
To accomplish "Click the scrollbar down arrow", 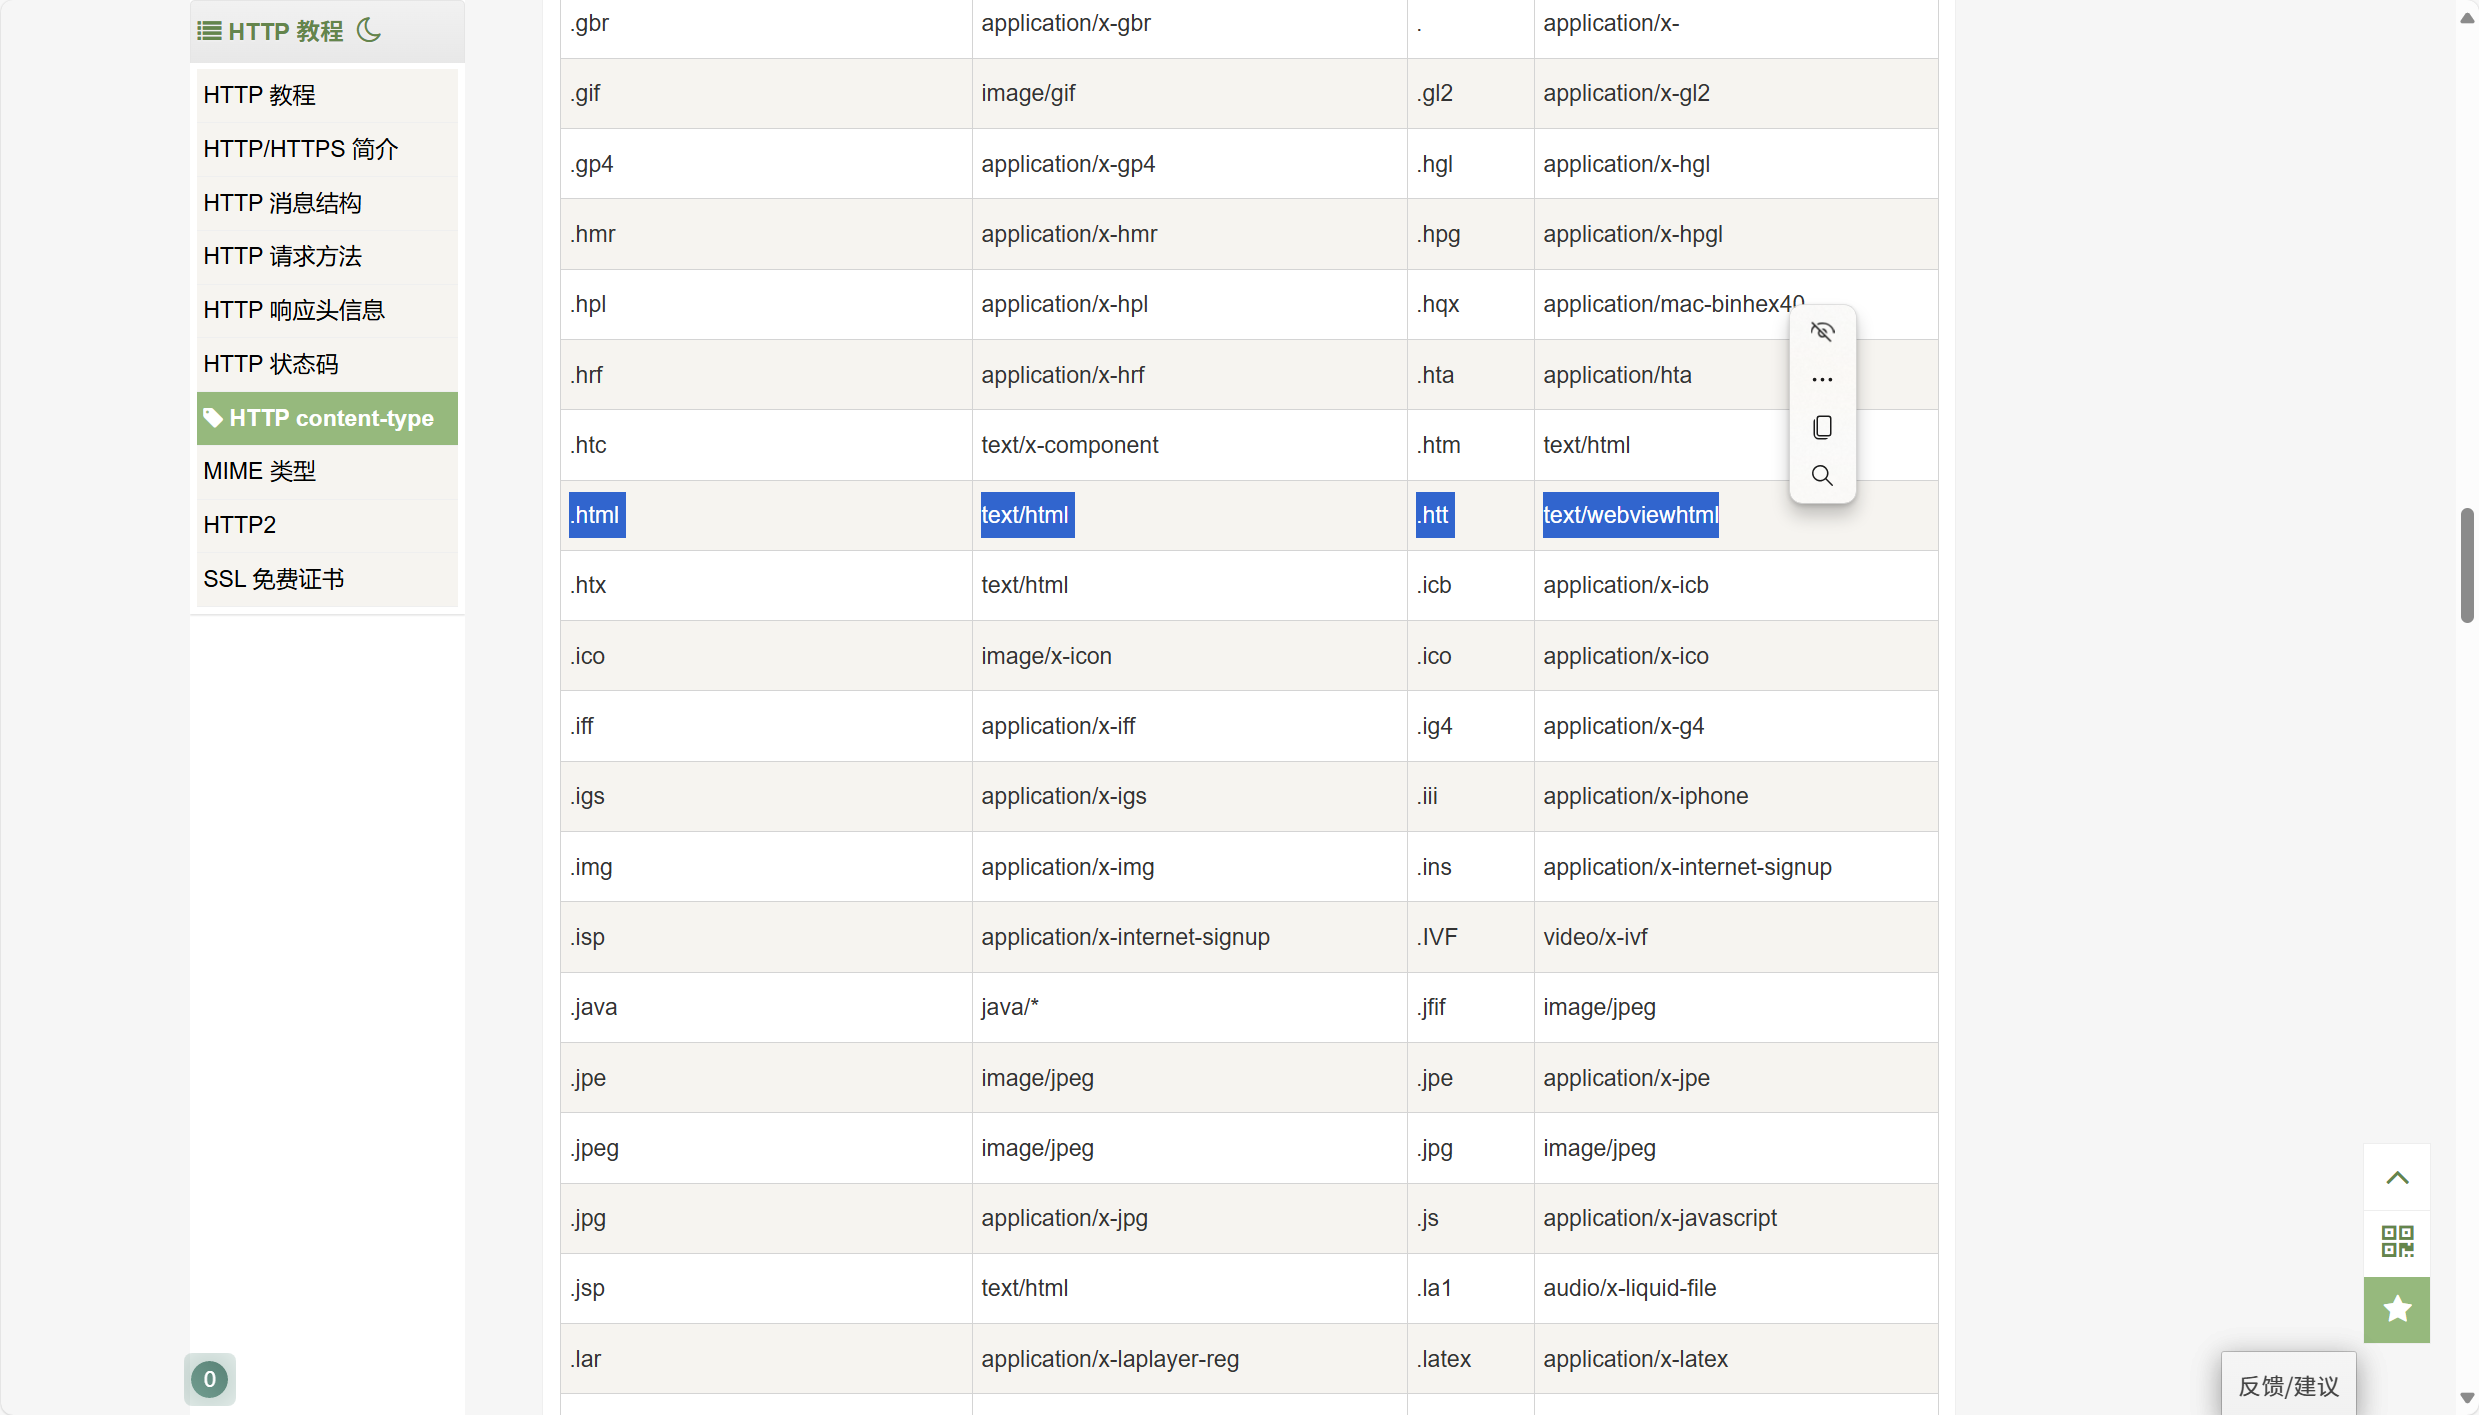I will (x=2466, y=1398).
